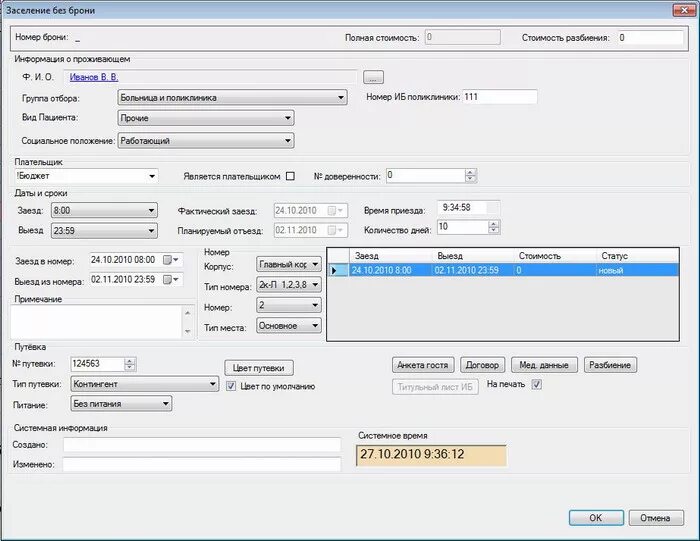Expand the Вид Пациента dropdown
This screenshot has height=541, width=700.
coord(206,118)
